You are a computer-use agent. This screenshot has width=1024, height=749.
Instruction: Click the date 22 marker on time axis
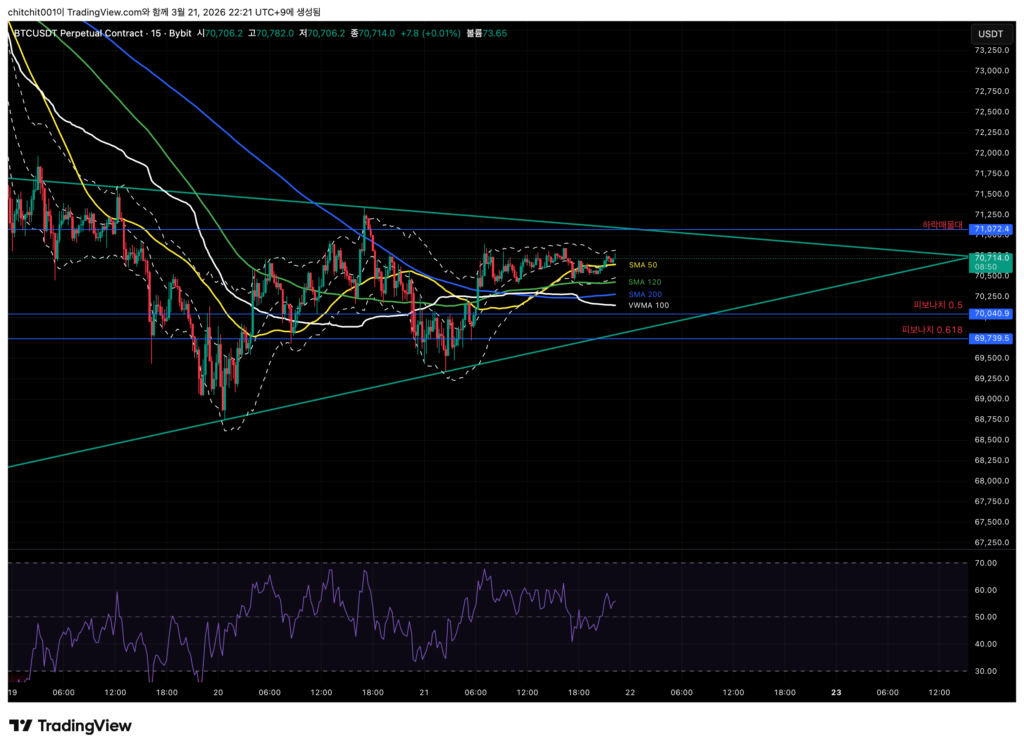click(632, 691)
